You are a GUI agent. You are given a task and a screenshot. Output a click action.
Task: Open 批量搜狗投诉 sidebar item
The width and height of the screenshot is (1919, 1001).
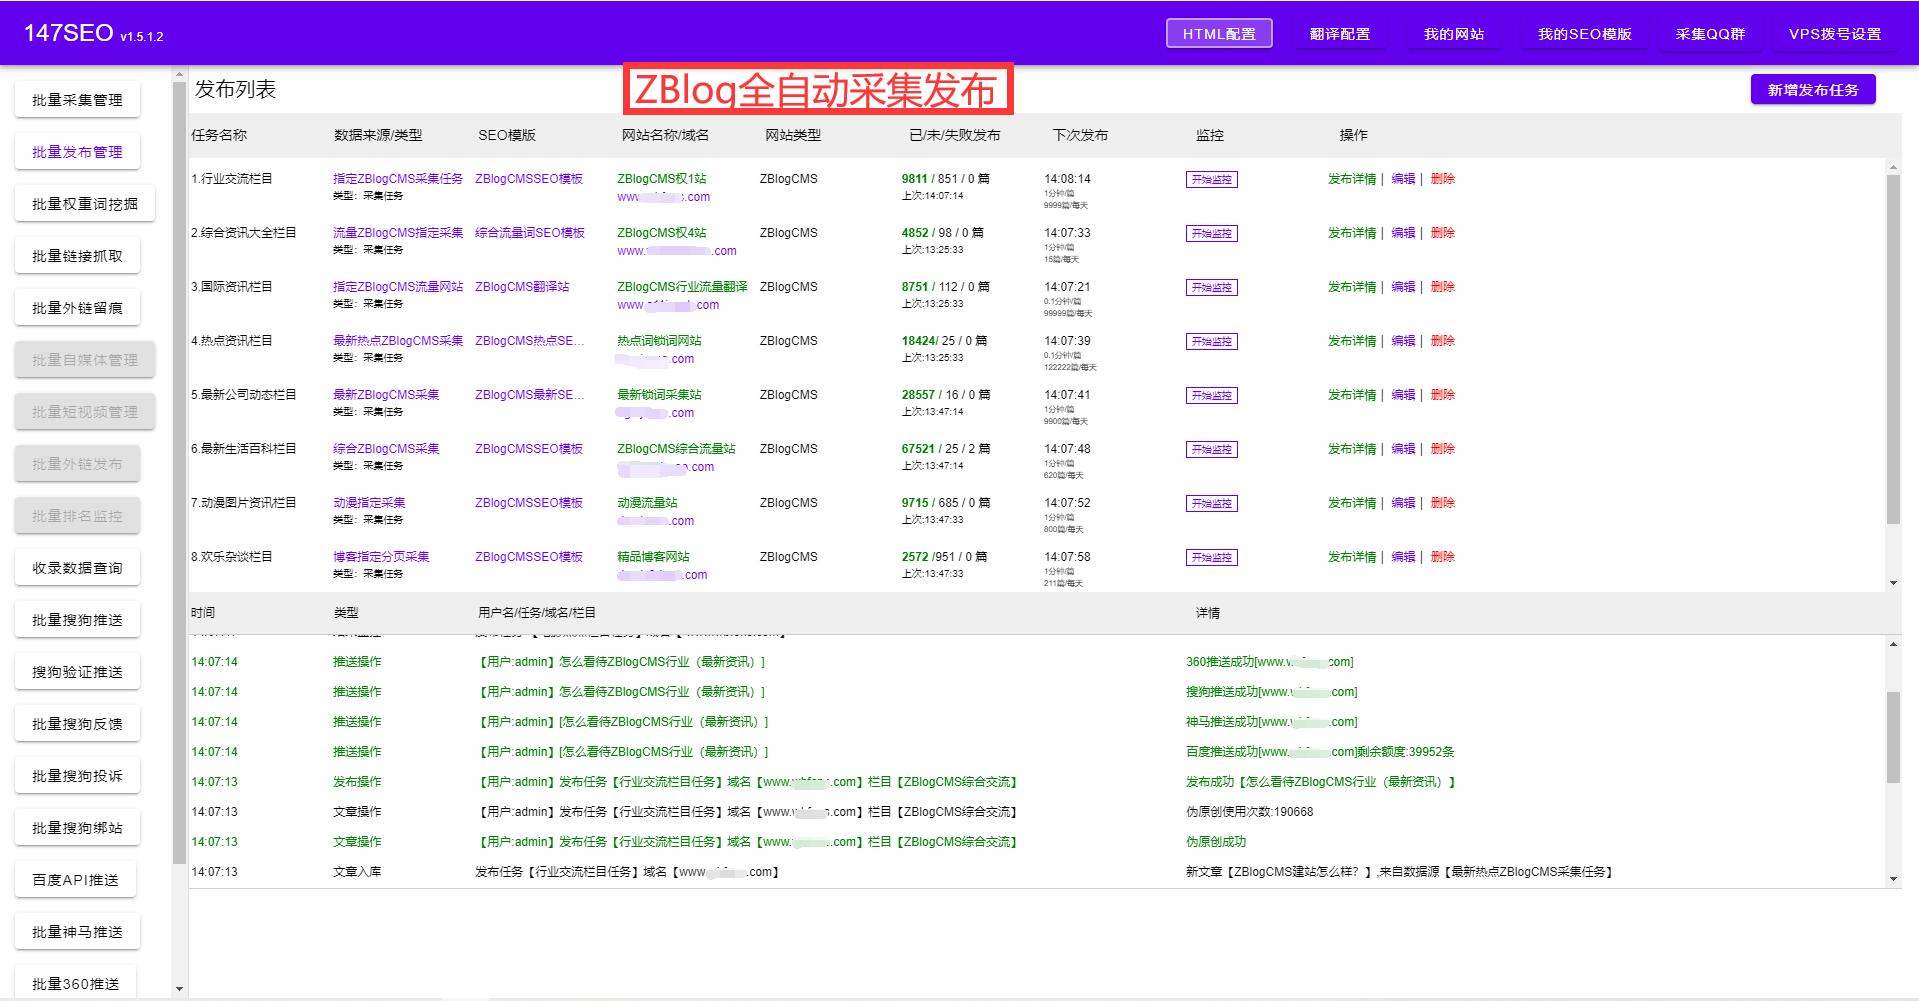pyautogui.click(x=77, y=776)
